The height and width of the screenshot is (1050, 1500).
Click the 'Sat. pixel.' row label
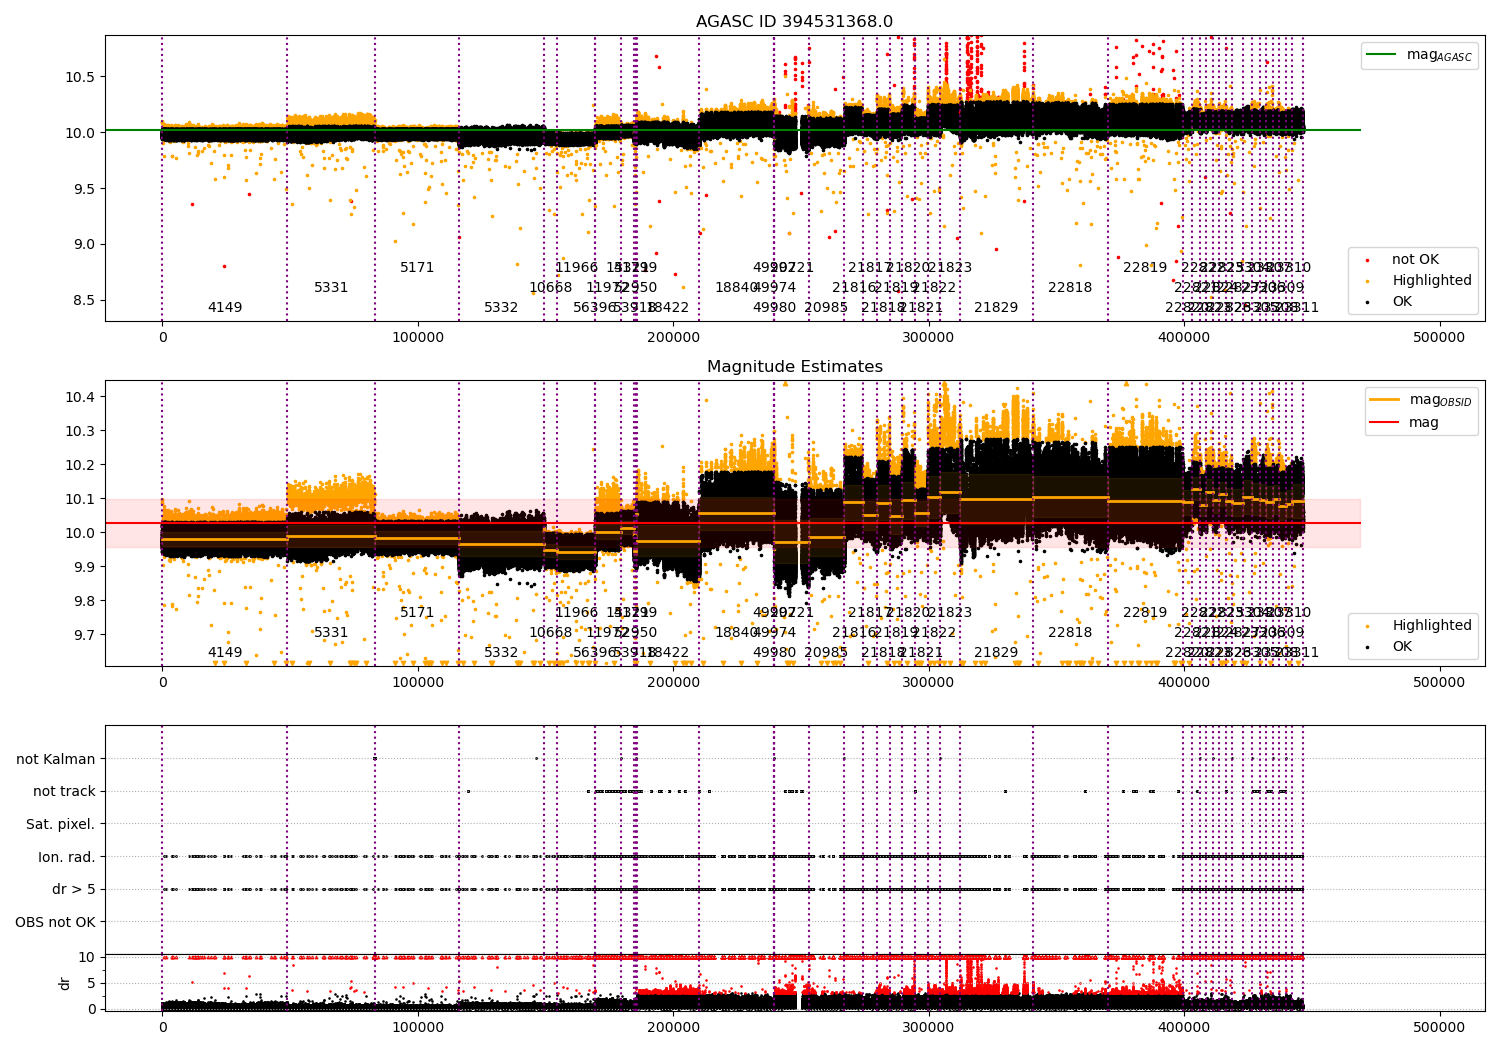pyautogui.click(x=61, y=824)
